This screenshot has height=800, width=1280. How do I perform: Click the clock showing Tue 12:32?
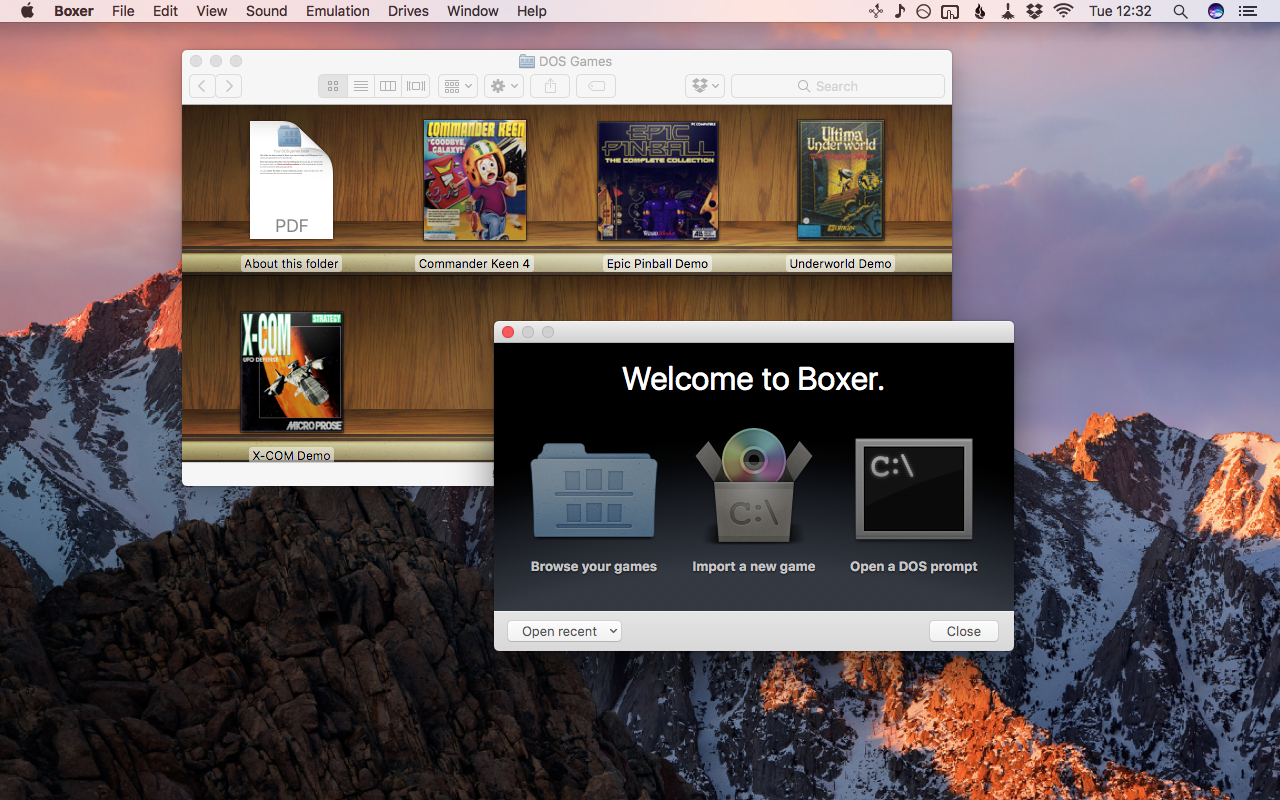tap(1120, 11)
